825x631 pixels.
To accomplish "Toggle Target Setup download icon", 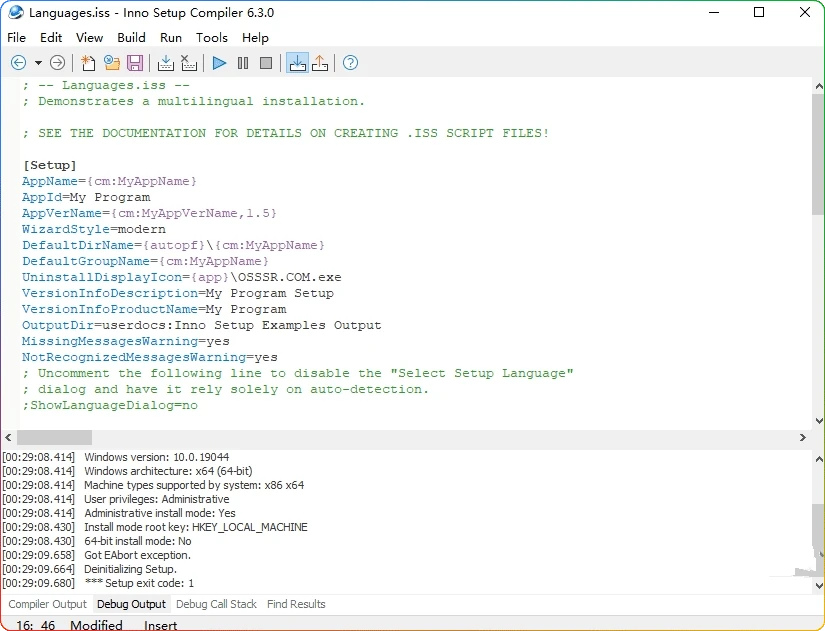I will click(x=297, y=63).
